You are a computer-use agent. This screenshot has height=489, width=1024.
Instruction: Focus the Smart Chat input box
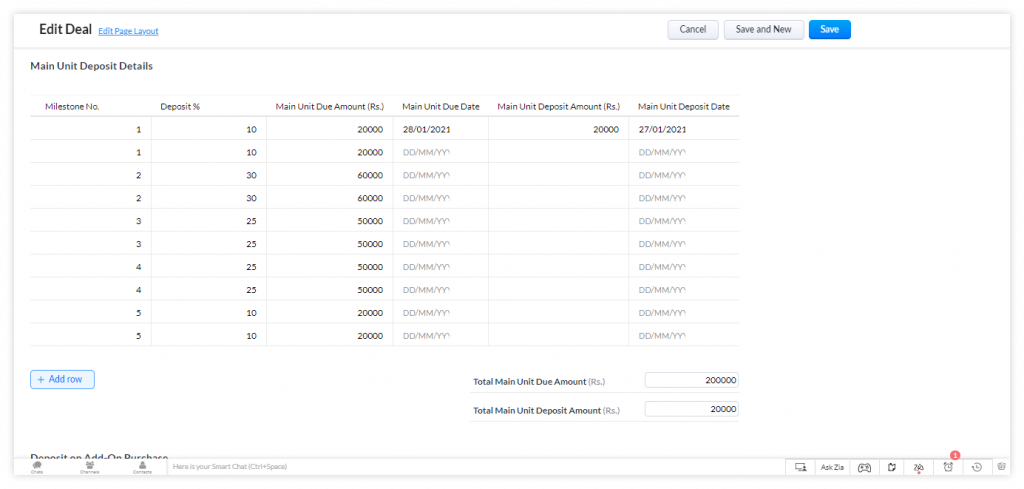(477, 467)
